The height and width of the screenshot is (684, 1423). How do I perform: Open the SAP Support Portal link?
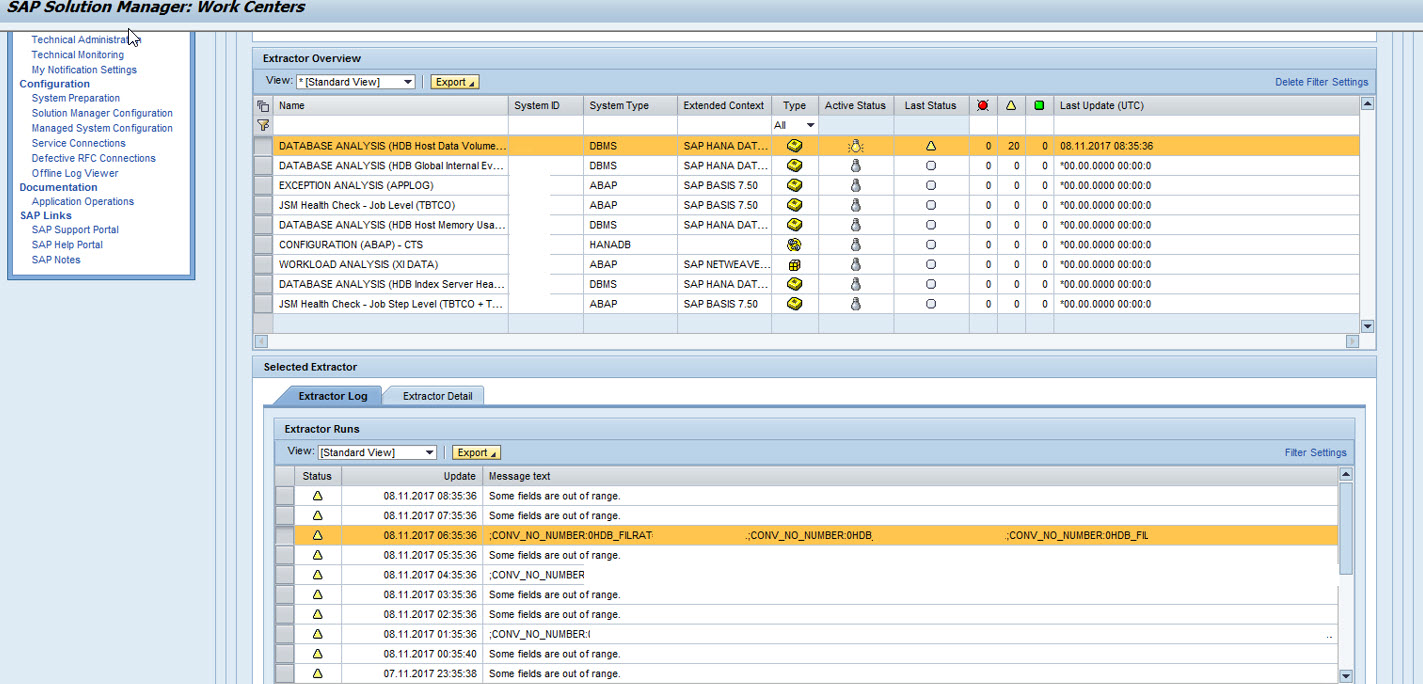pyautogui.click(x=75, y=229)
